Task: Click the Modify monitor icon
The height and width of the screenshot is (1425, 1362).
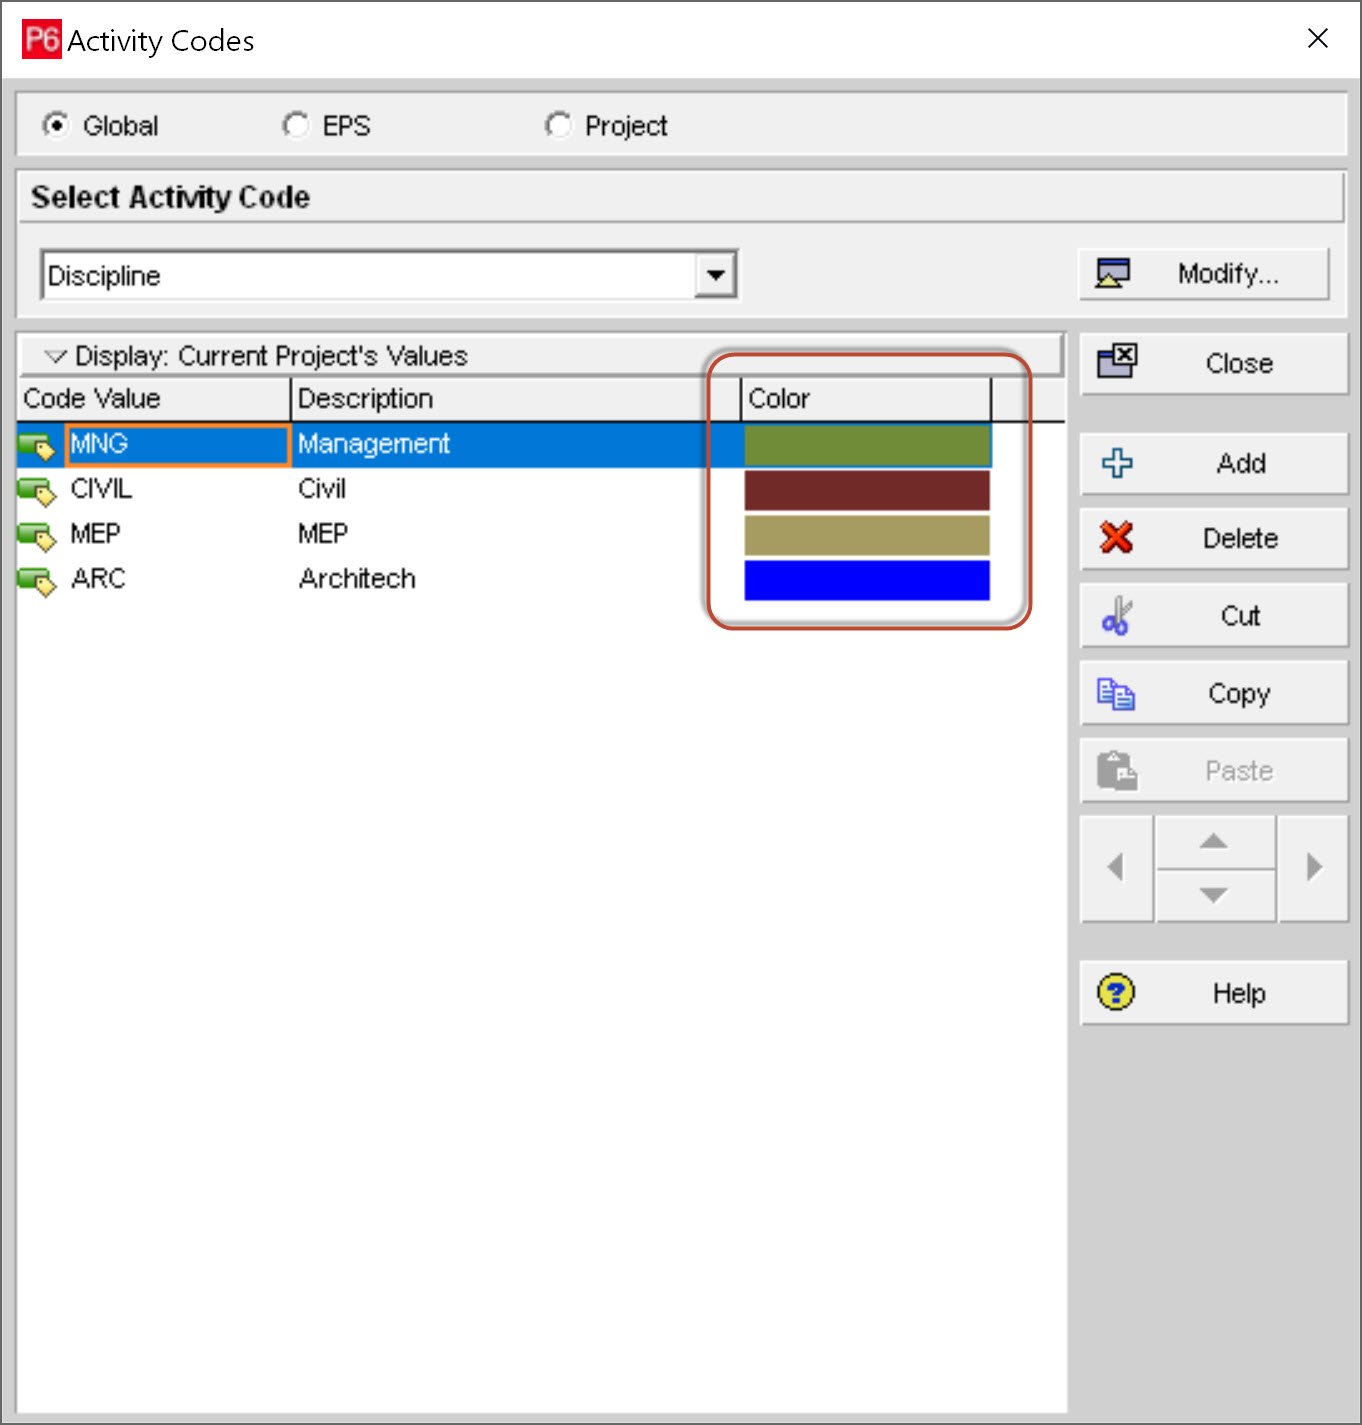Action: click(1112, 273)
